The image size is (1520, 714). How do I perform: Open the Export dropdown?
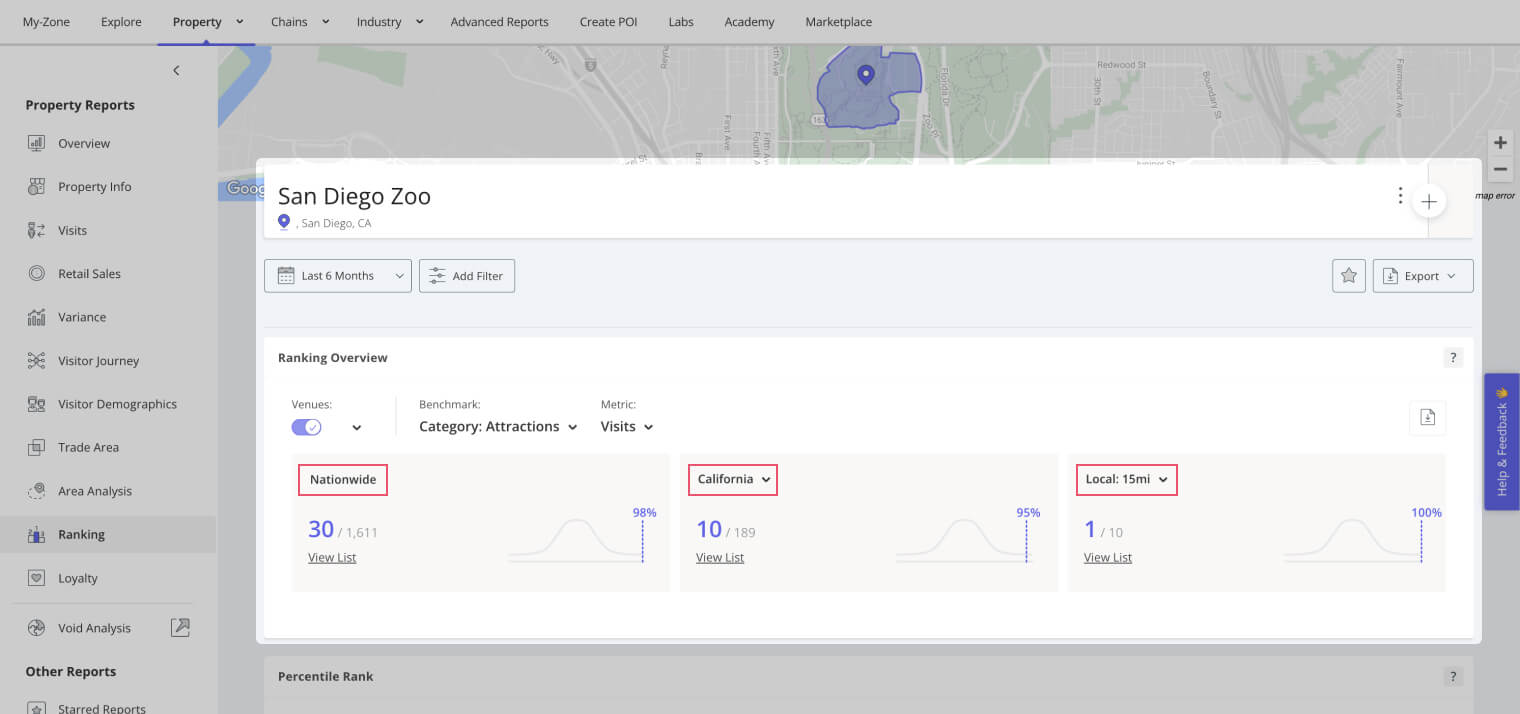pyautogui.click(x=1423, y=276)
